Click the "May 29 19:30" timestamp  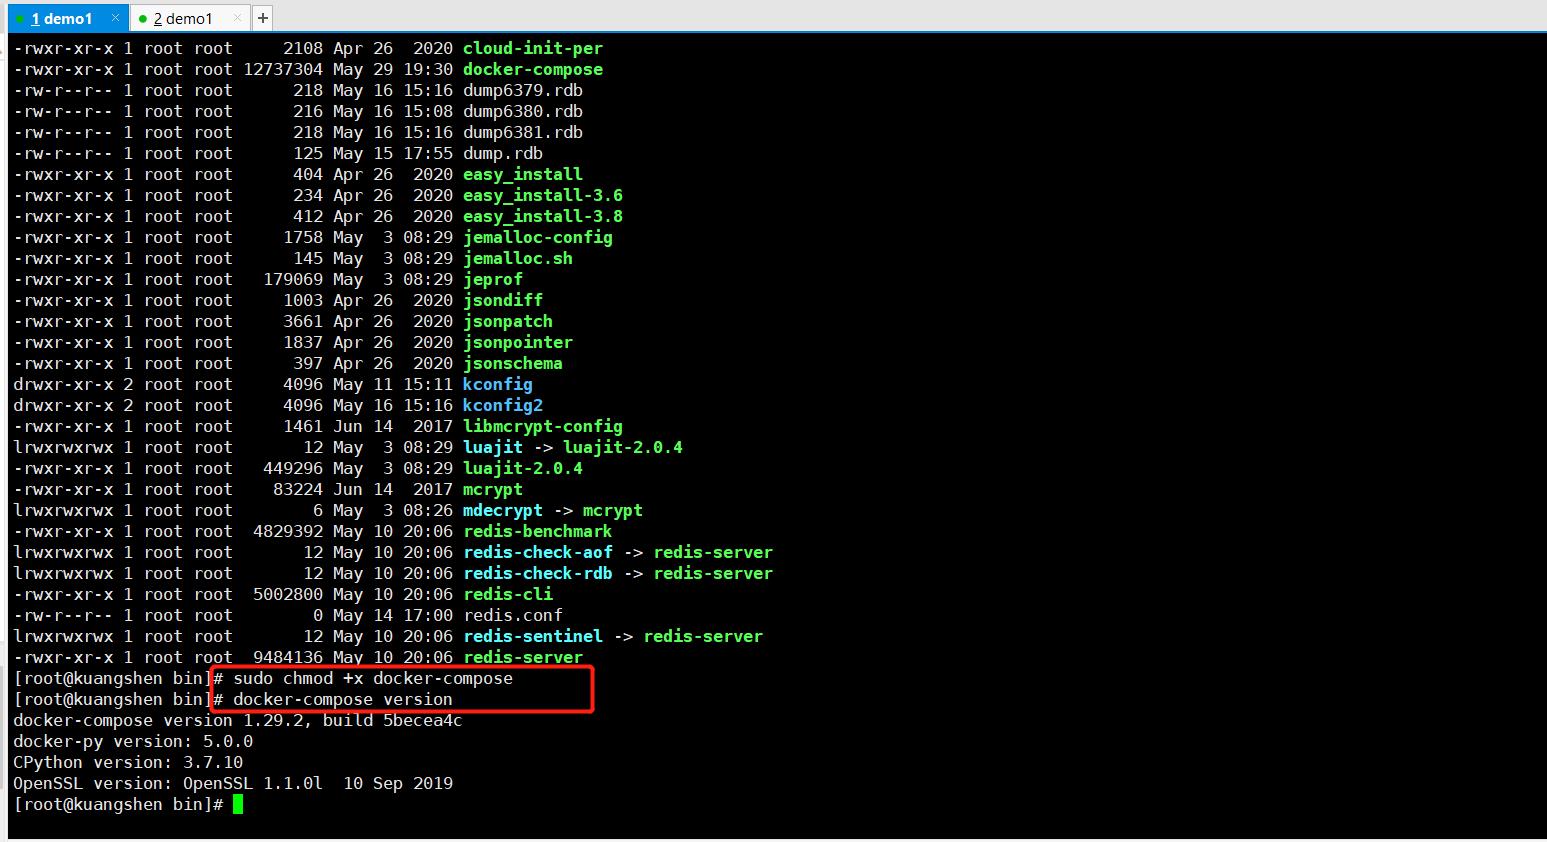393,69
